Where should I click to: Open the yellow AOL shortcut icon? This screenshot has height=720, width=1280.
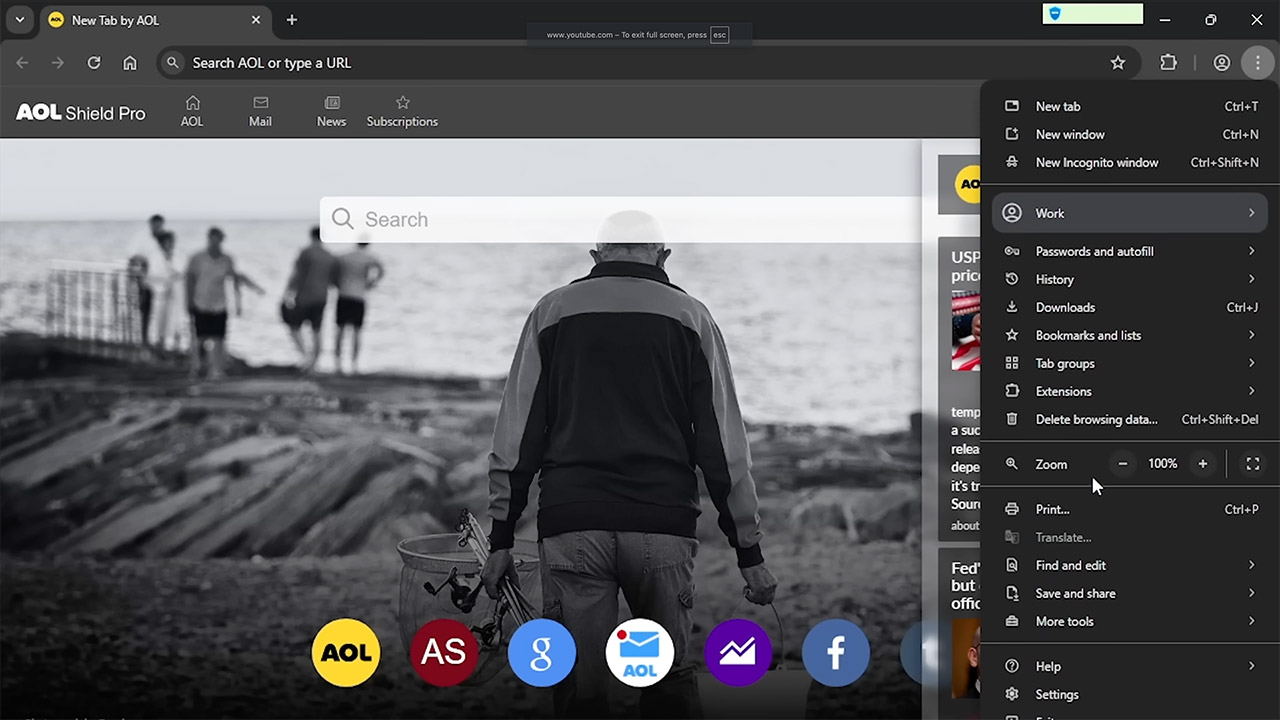pos(345,652)
